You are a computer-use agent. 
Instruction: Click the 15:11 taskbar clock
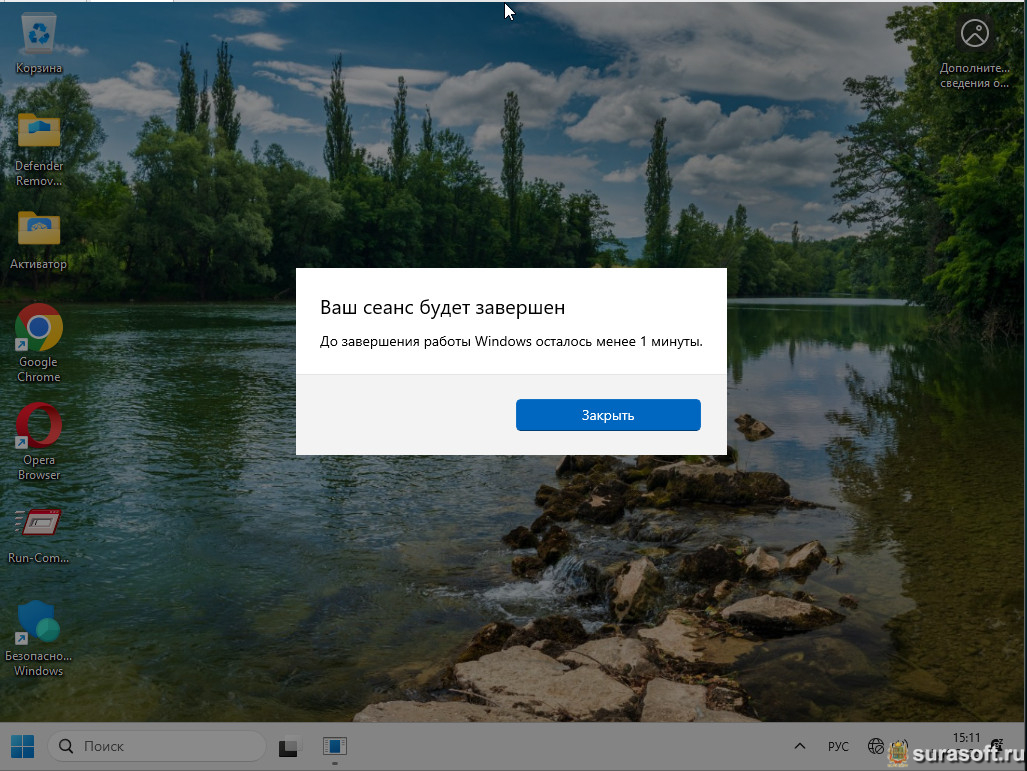click(966, 738)
